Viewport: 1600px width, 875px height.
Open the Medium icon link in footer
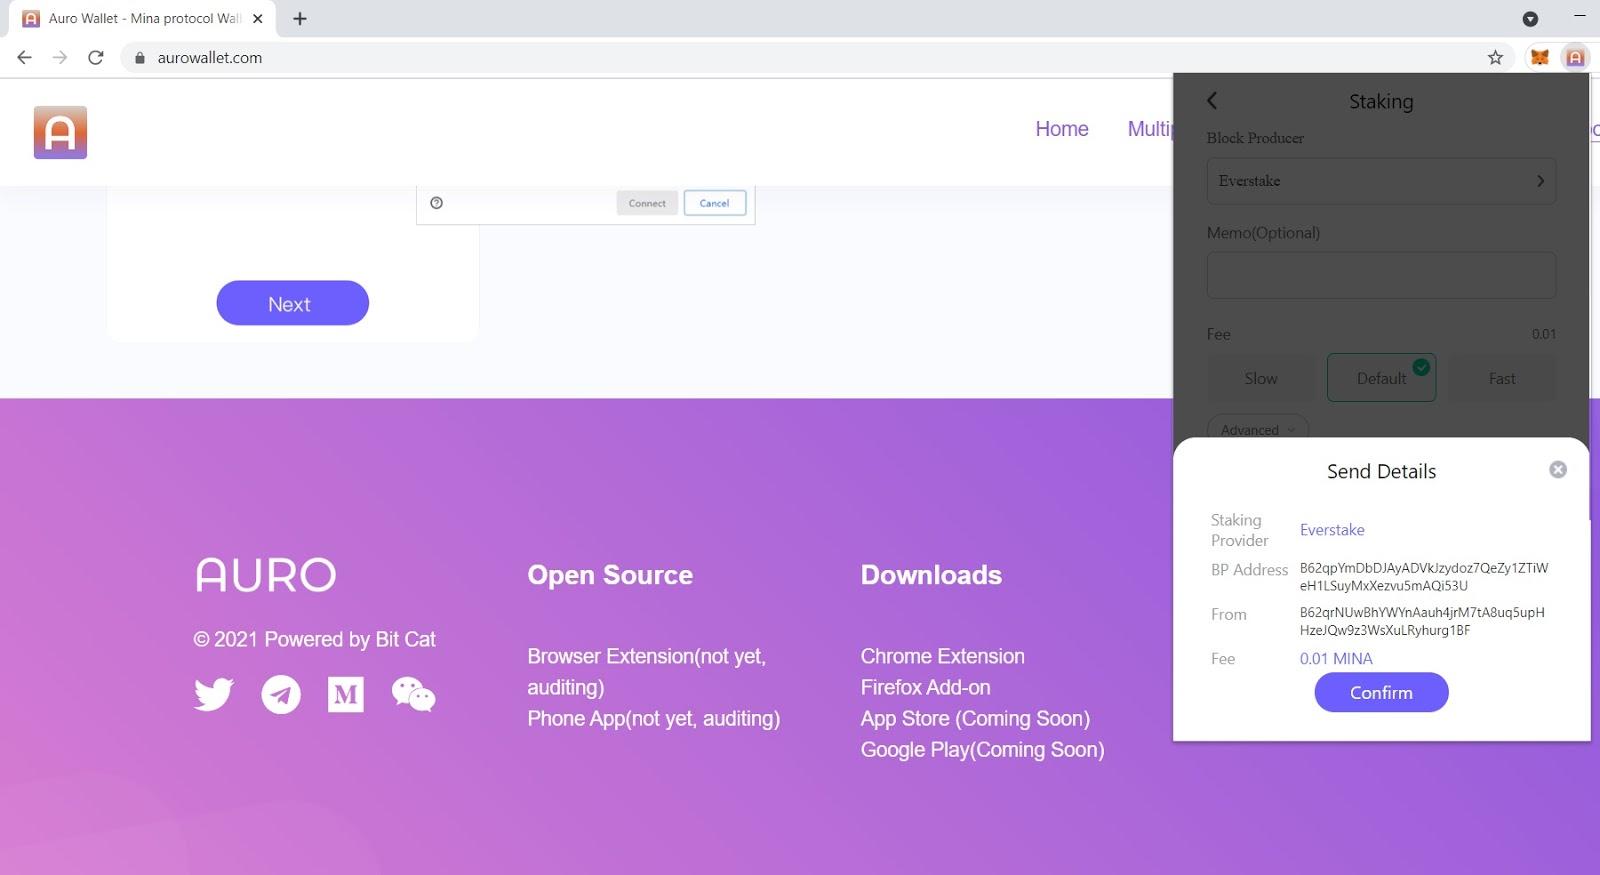[346, 694]
